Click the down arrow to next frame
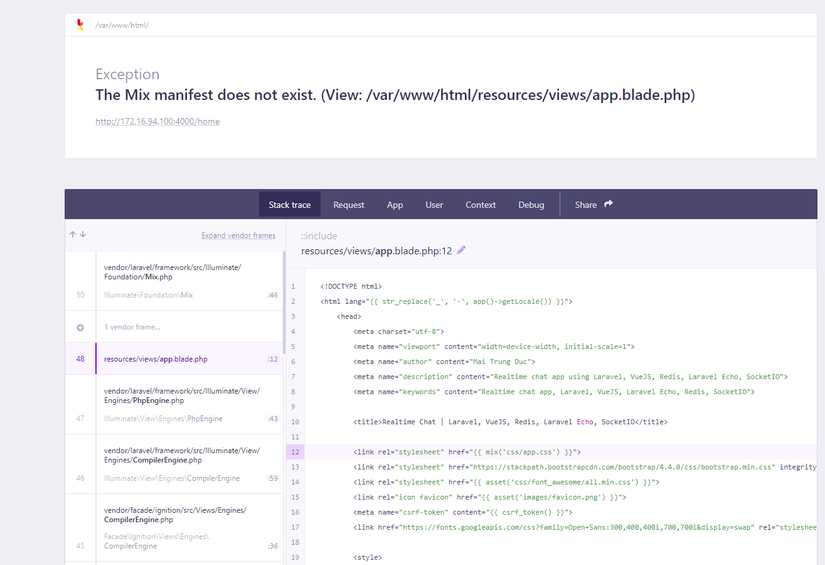 (x=83, y=235)
